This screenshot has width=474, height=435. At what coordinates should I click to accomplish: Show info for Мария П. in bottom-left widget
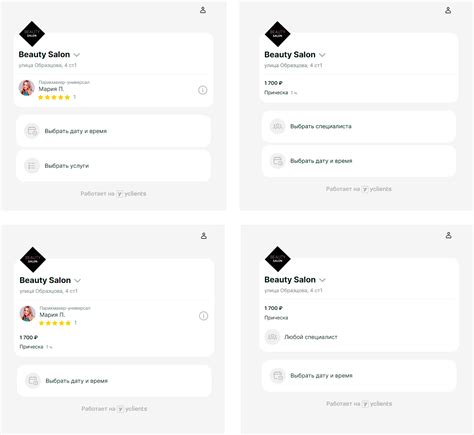coord(204,316)
